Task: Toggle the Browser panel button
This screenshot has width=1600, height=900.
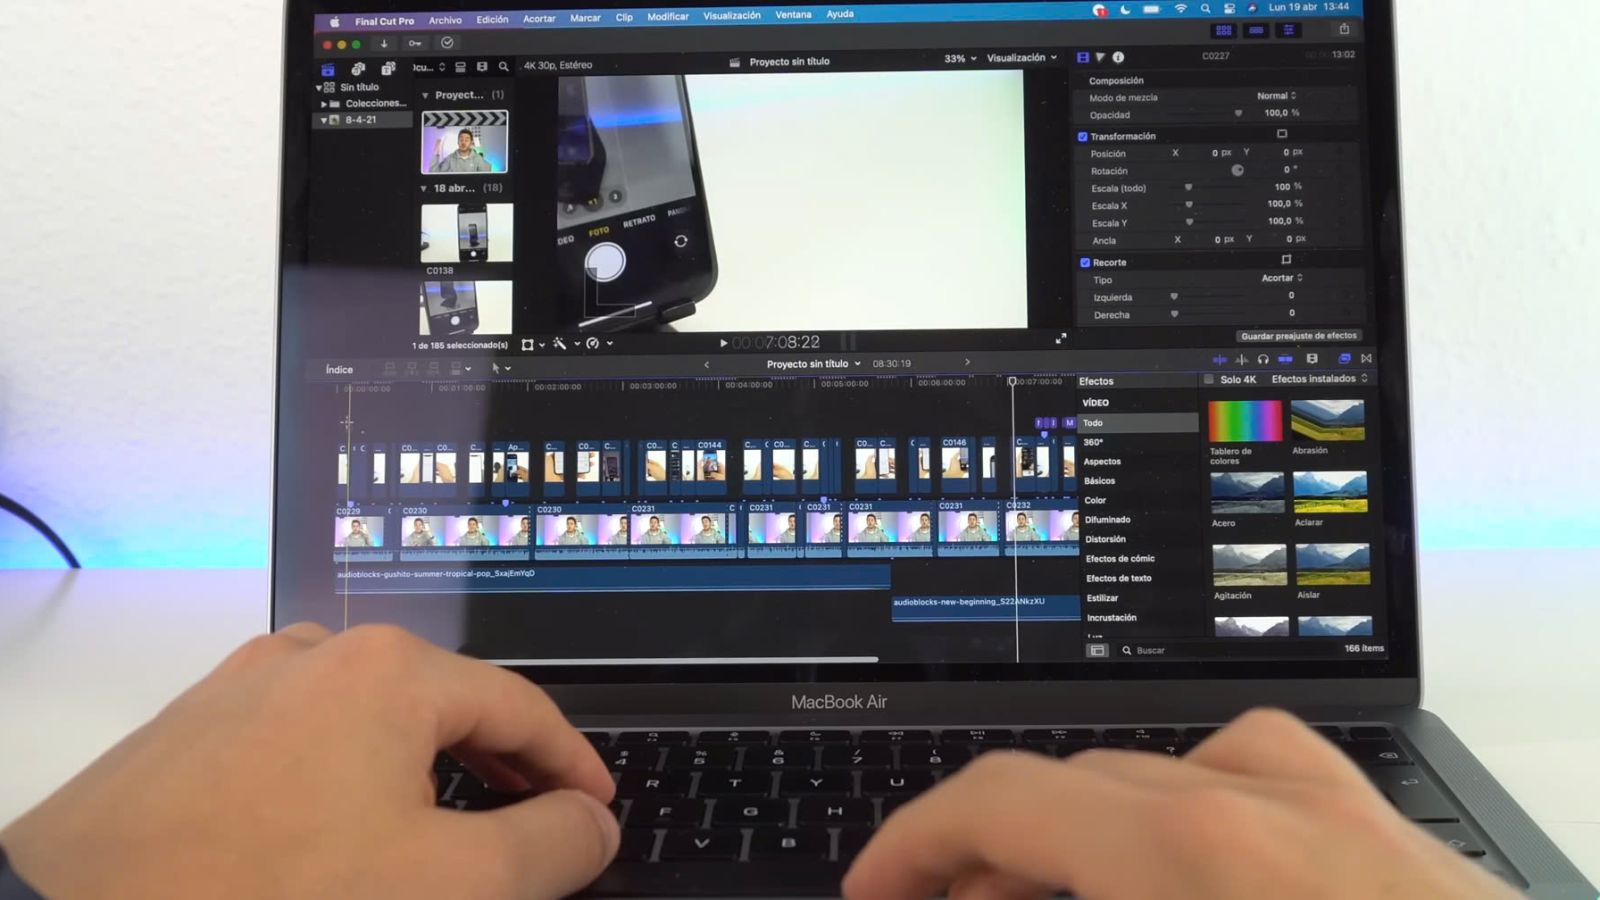Action: click(1223, 31)
